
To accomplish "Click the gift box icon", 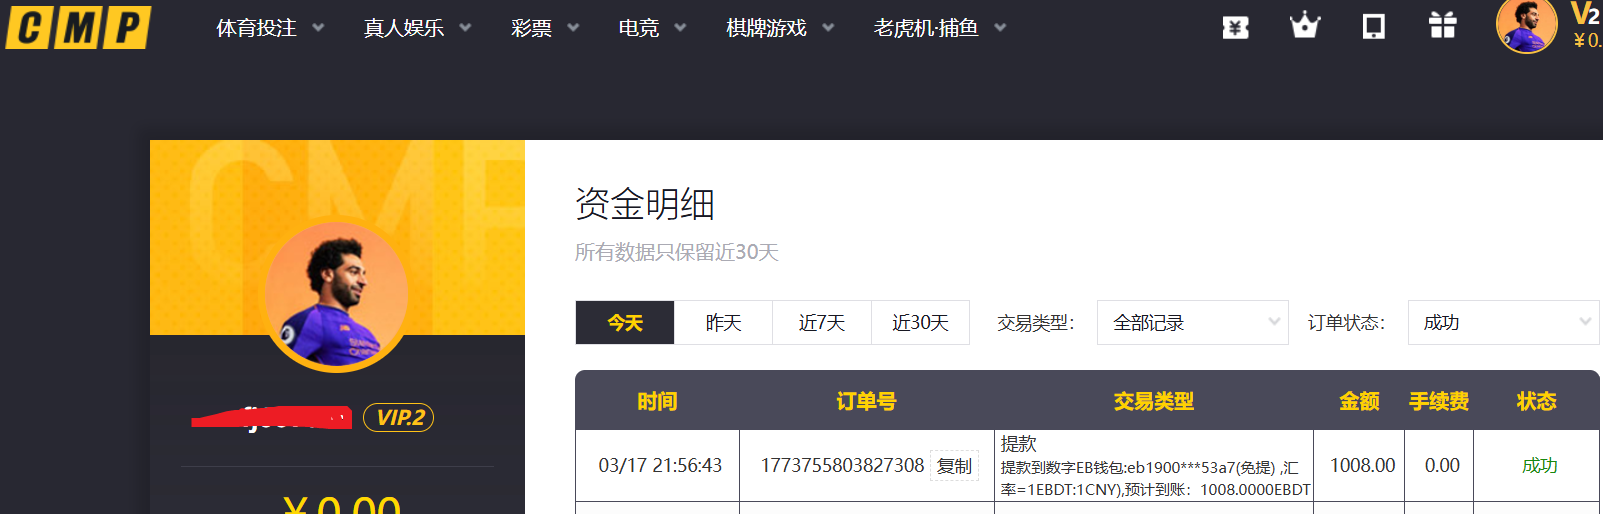I will tap(1442, 26).
